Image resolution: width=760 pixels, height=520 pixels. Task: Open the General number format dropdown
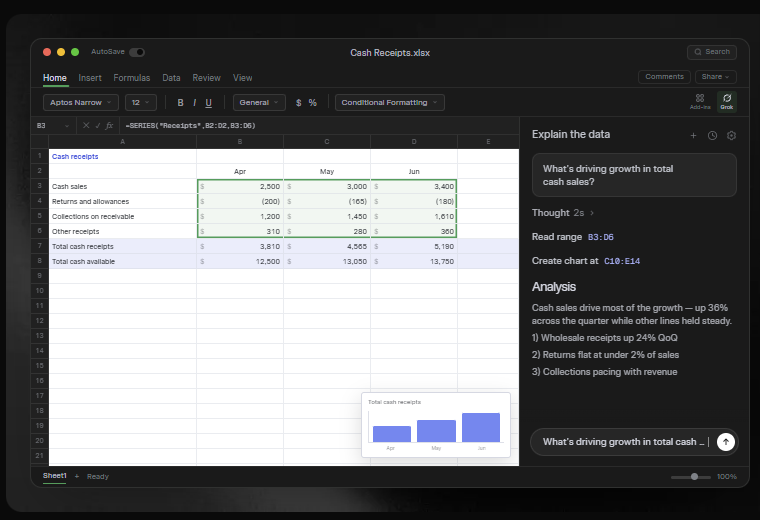point(259,103)
